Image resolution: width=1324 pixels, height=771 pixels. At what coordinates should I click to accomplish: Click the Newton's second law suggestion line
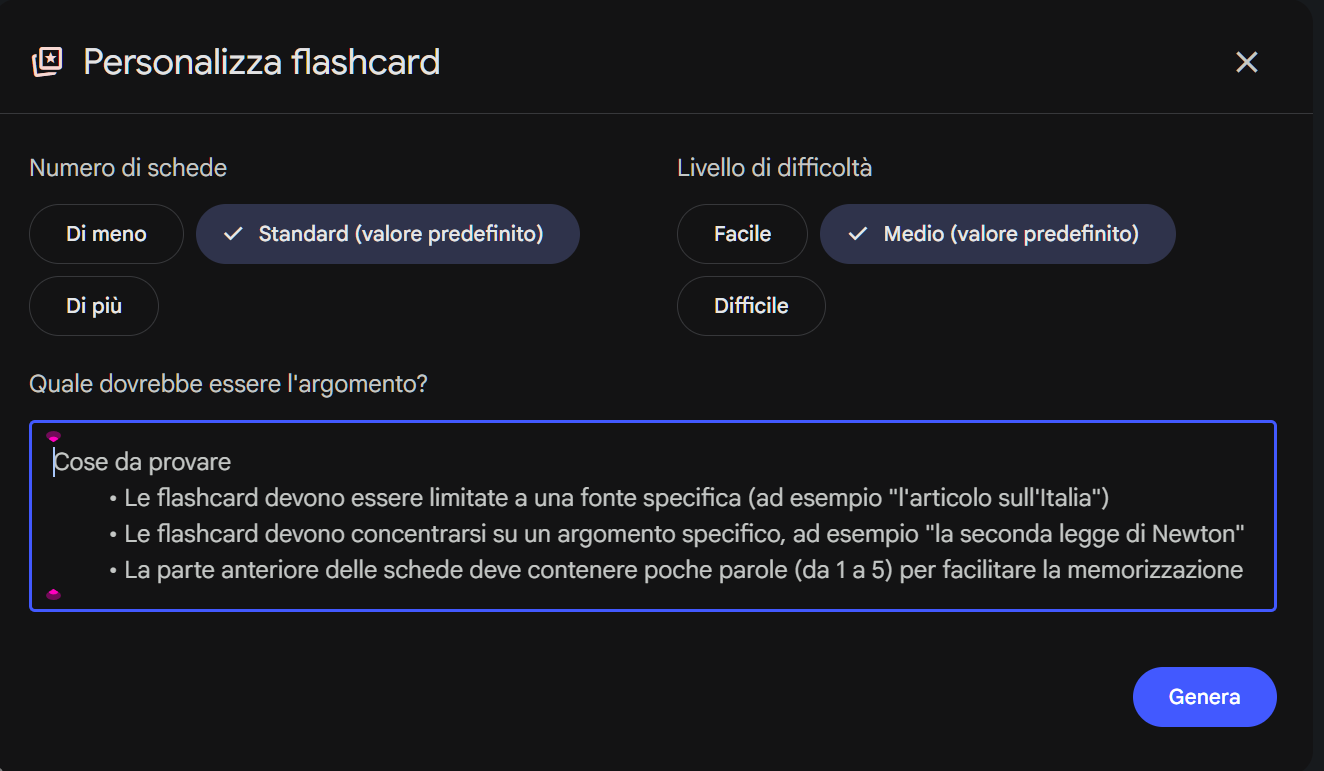click(684, 534)
